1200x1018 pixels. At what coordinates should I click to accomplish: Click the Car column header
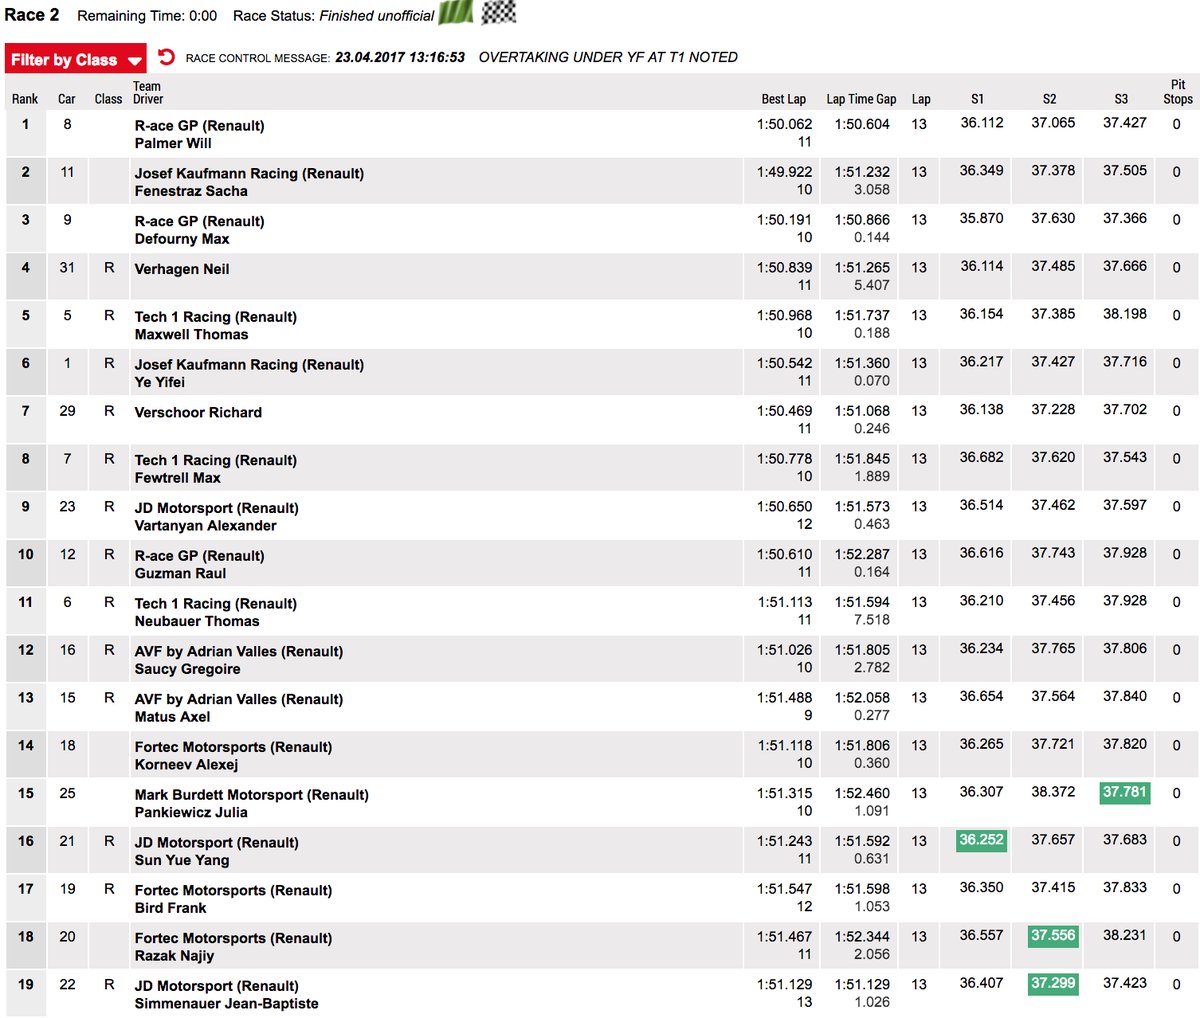[x=67, y=99]
